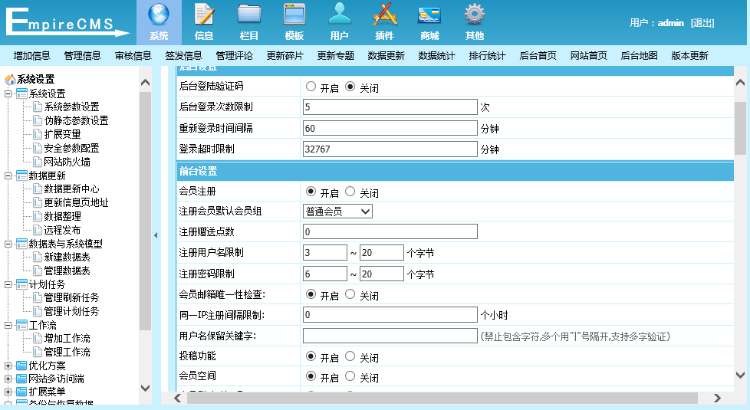
Task: Open 数据统计 in the submenu bar
Action: [x=436, y=56]
